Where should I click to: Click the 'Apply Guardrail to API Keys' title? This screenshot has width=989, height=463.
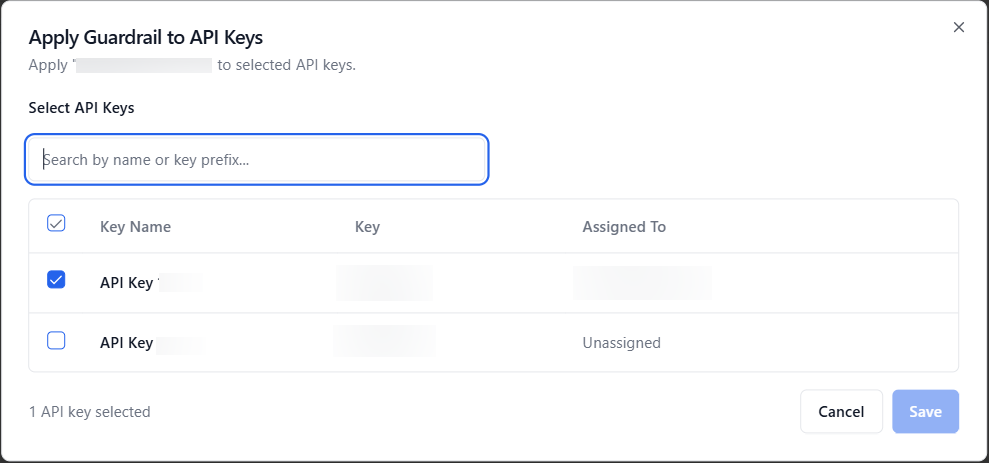coord(146,38)
